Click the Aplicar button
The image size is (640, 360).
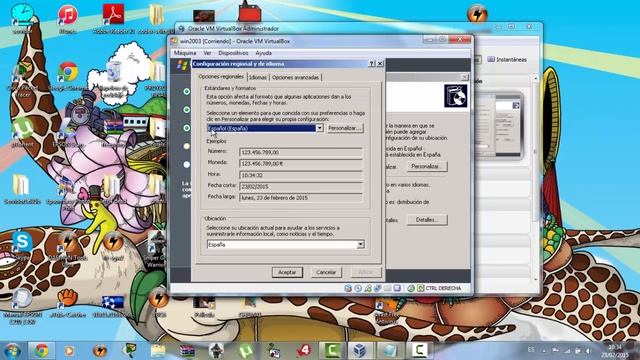[x=366, y=272]
